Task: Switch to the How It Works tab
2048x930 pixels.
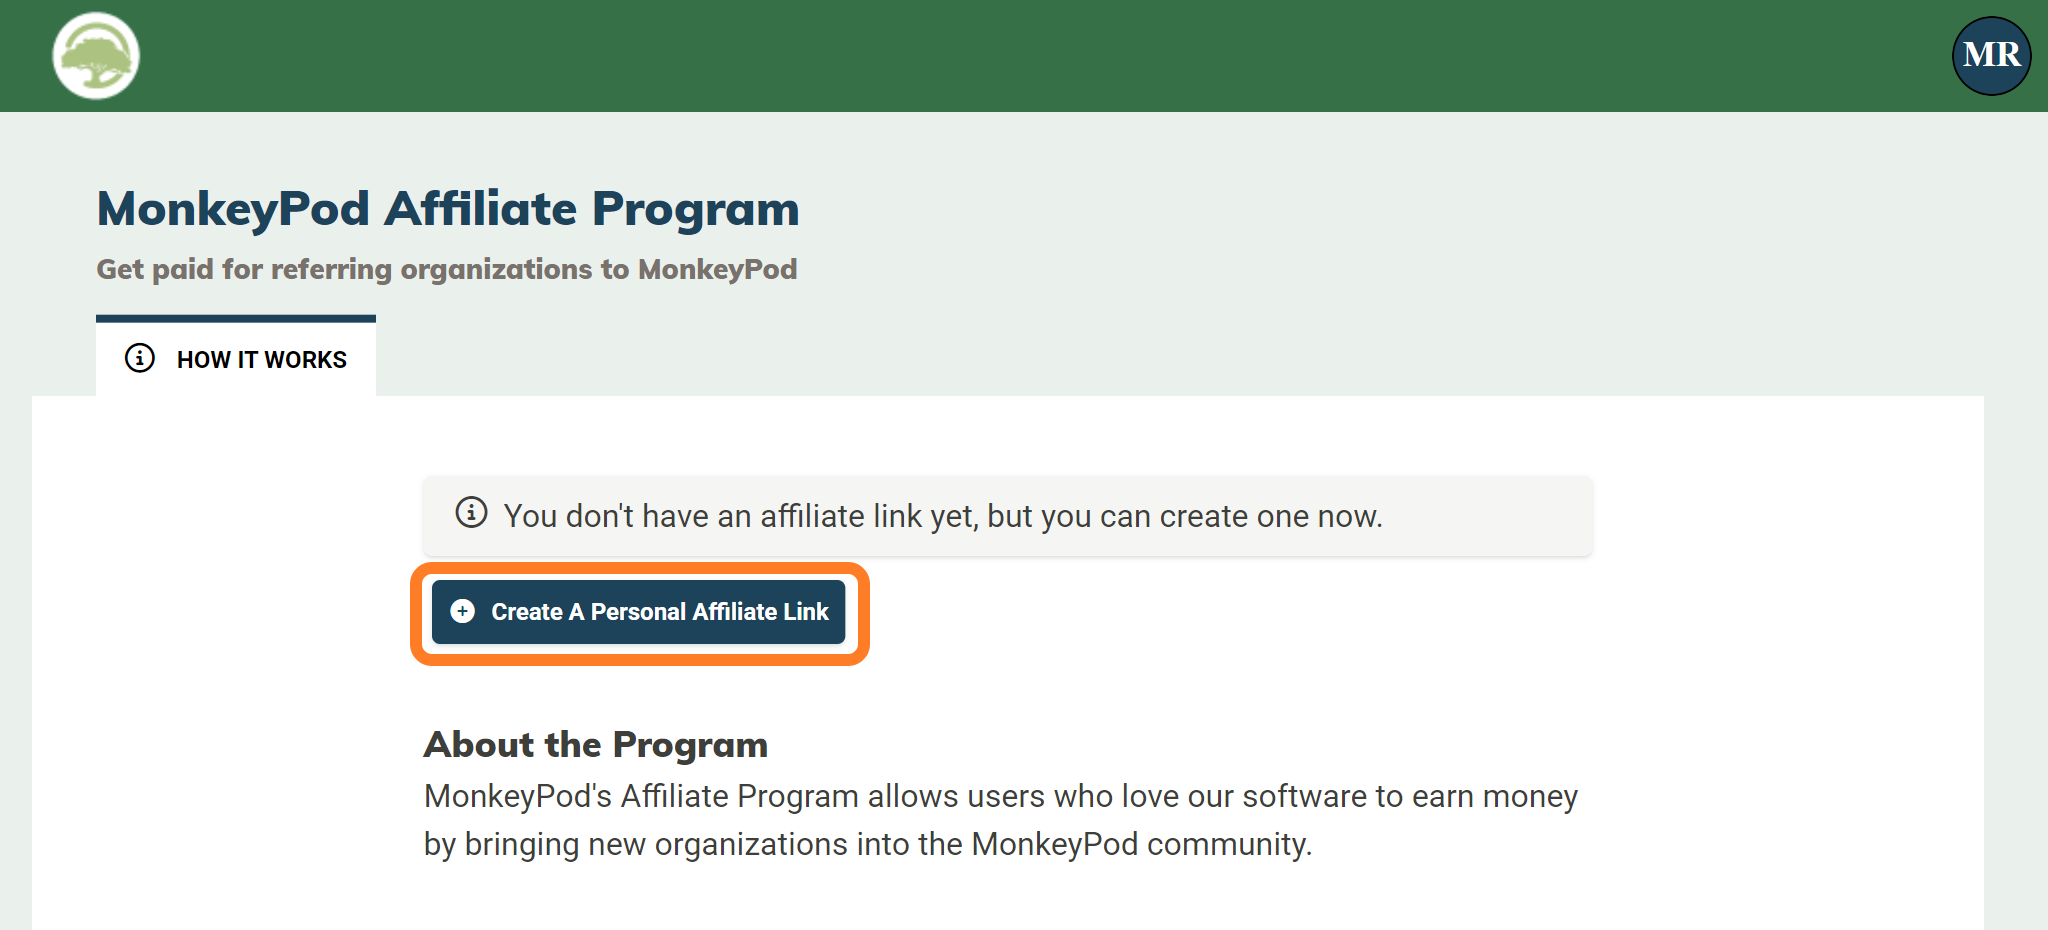Action: point(236,357)
